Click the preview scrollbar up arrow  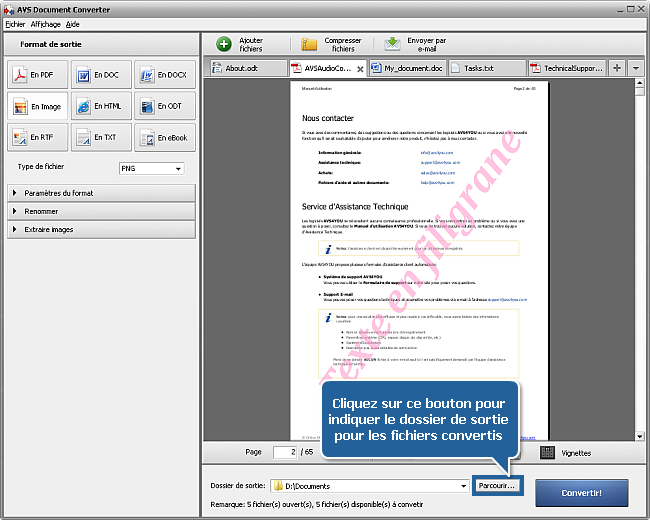tap(640, 83)
